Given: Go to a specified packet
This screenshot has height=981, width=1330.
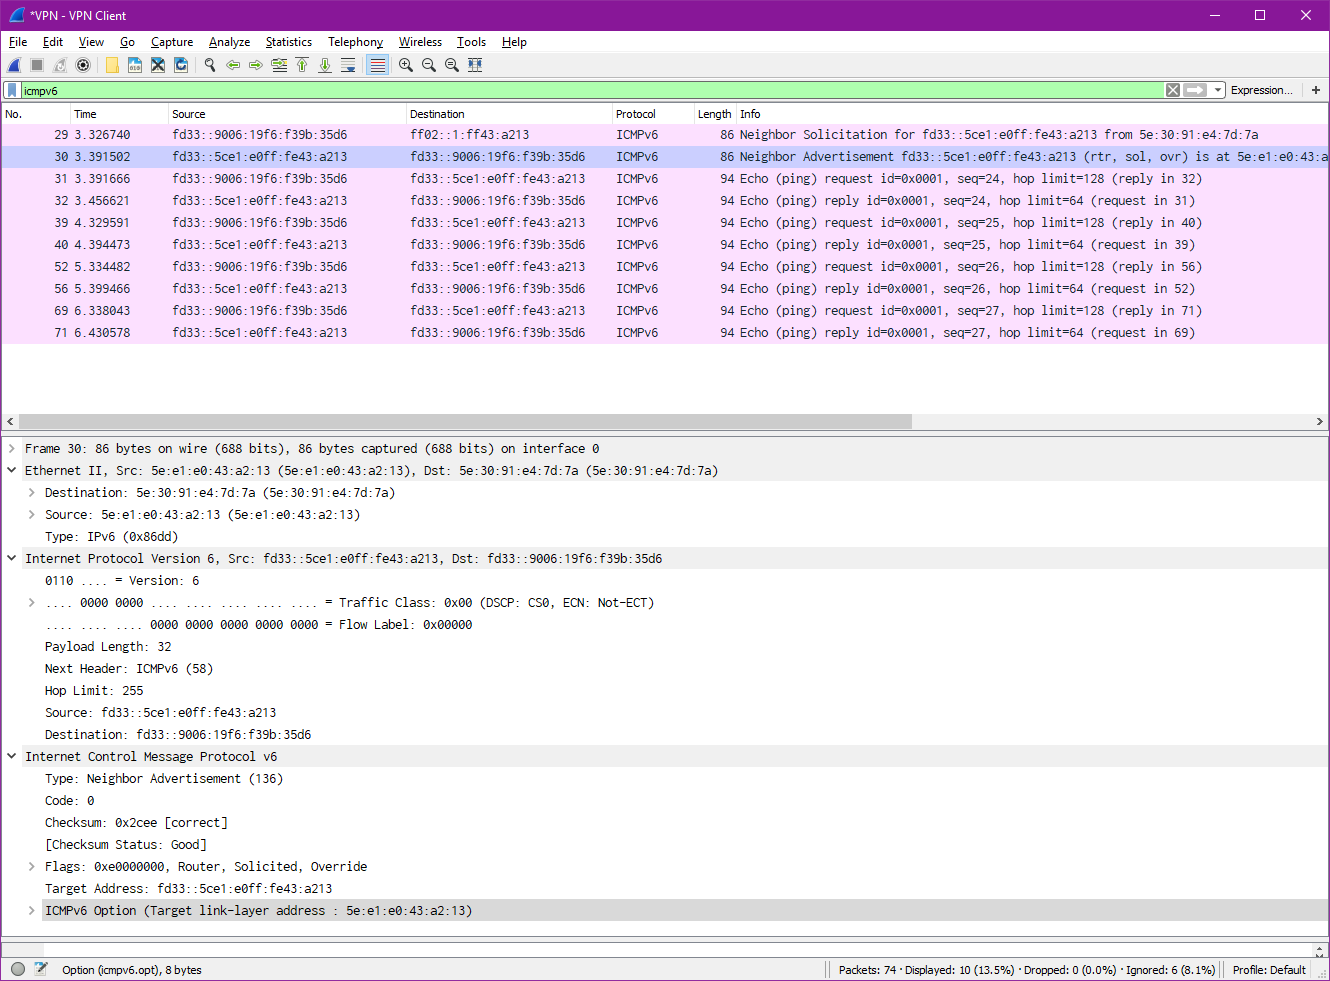Looking at the screenshot, I should click(279, 65).
